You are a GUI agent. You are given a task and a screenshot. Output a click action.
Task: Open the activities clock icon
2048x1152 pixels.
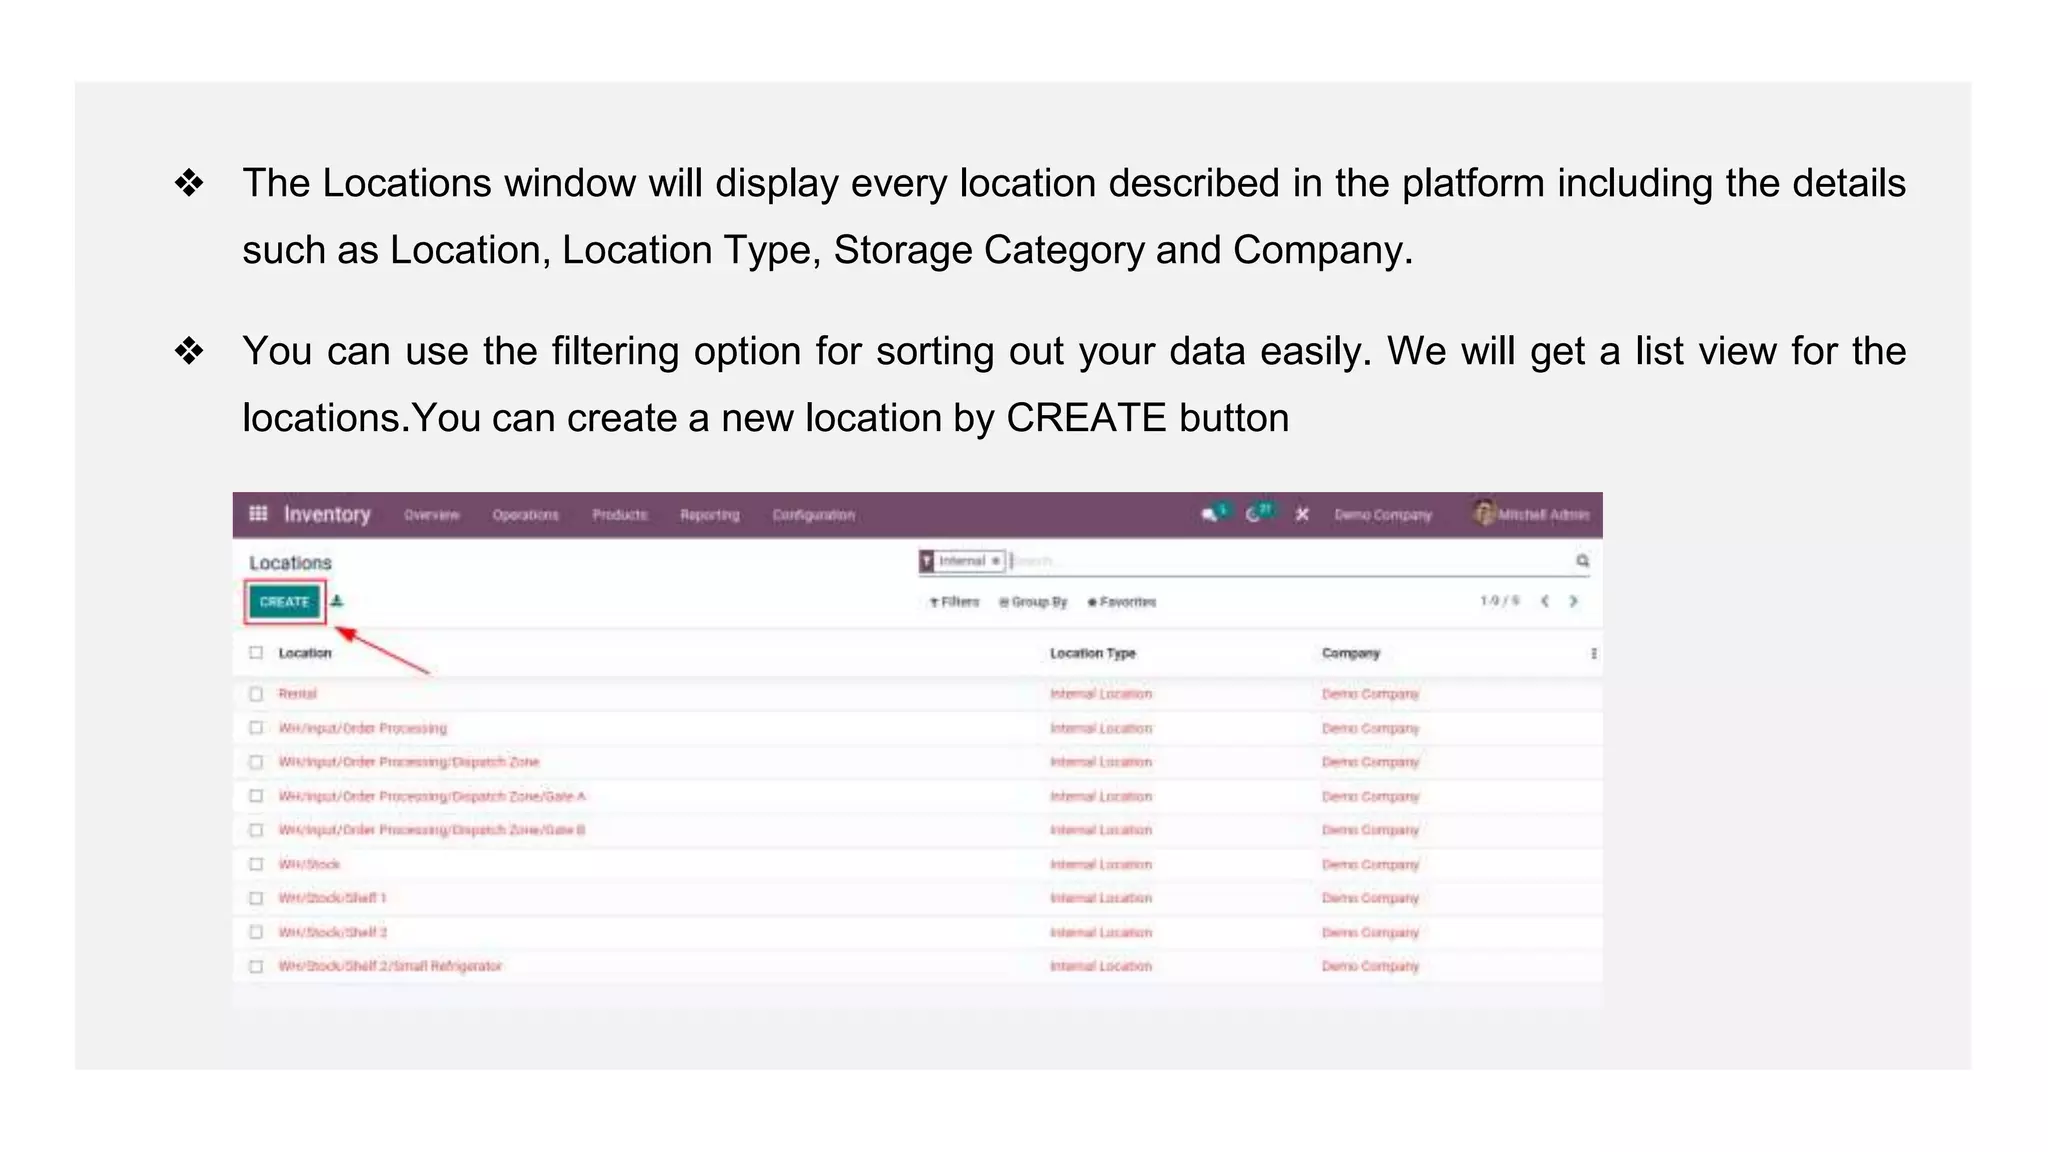coord(1253,514)
